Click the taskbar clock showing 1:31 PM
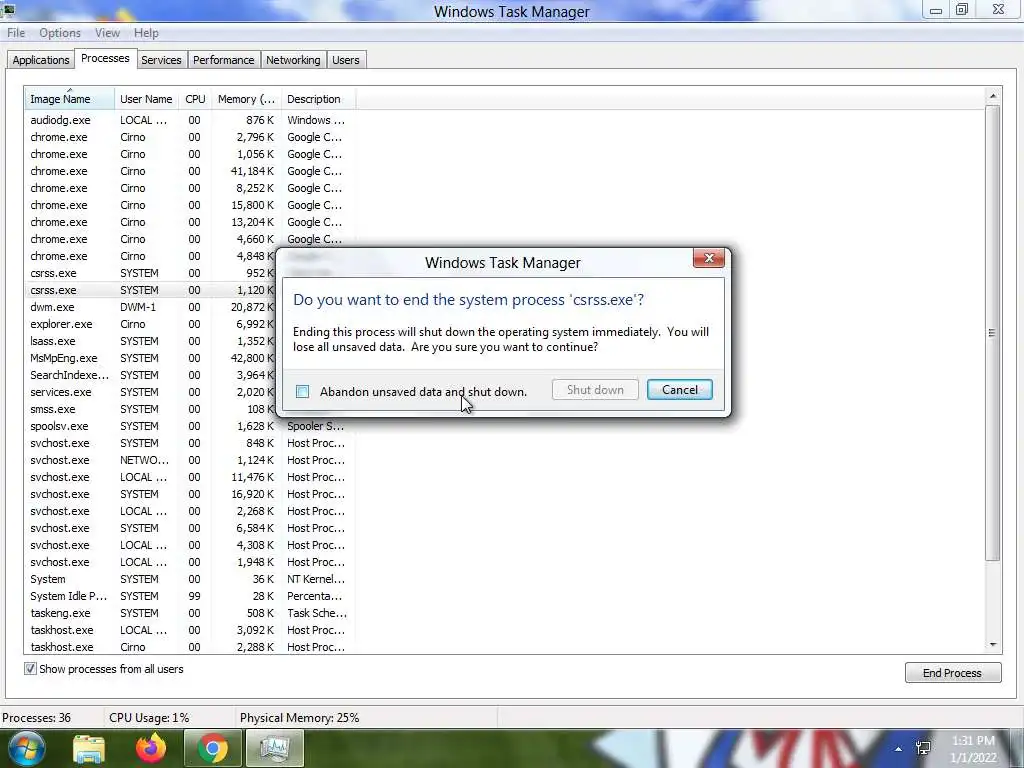1024x768 pixels. 973,749
